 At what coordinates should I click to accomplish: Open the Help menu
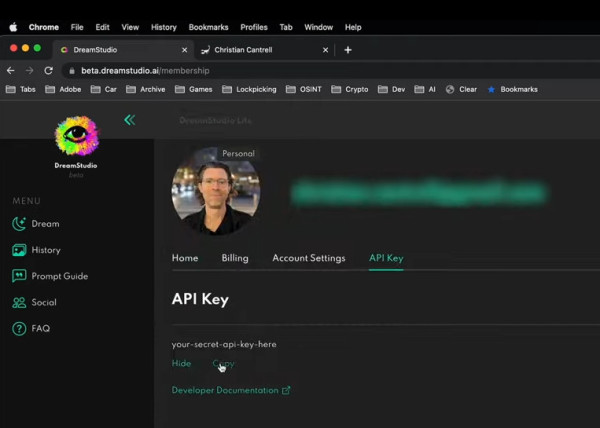353,27
